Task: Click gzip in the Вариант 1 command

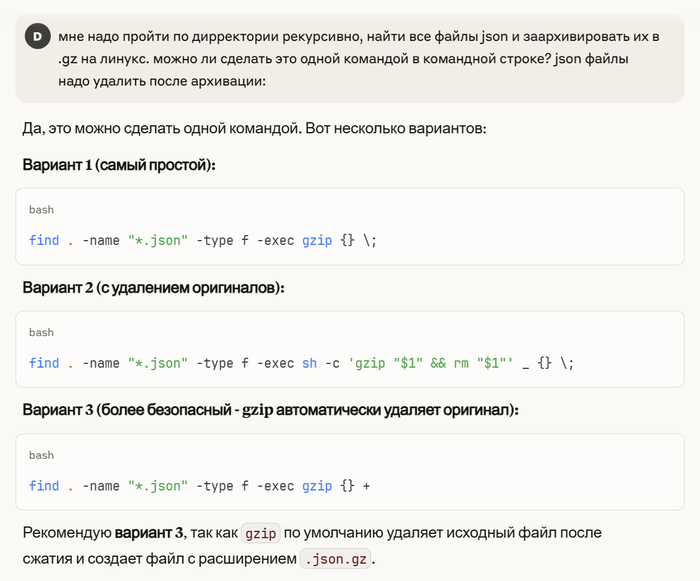Action: point(317,241)
